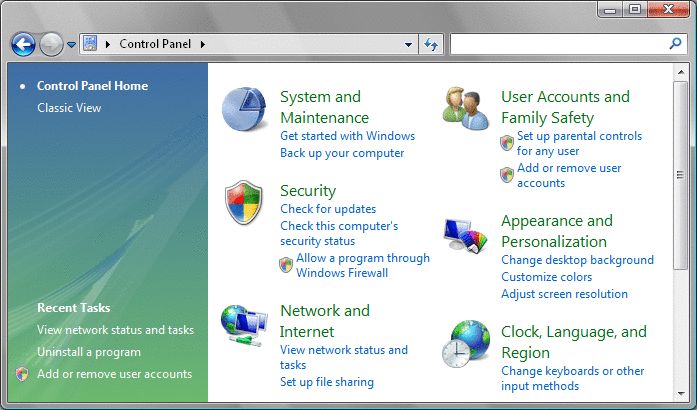
Task: Click the shield next to Add or remove user accounts in main pane
Action: coord(507,175)
